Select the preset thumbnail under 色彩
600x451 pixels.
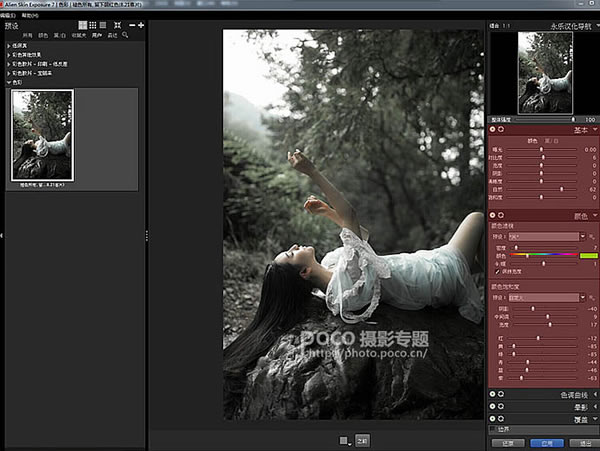click(x=42, y=135)
